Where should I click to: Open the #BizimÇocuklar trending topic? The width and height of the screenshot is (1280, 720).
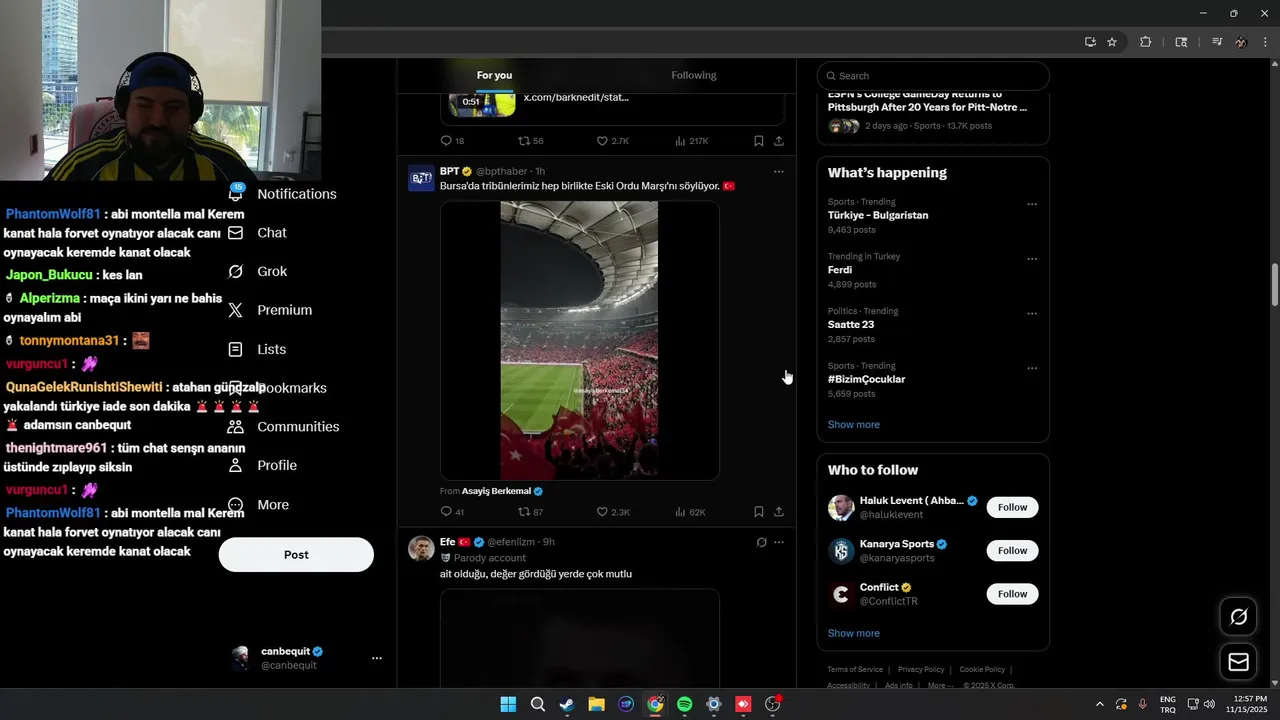(x=866, y=379)
